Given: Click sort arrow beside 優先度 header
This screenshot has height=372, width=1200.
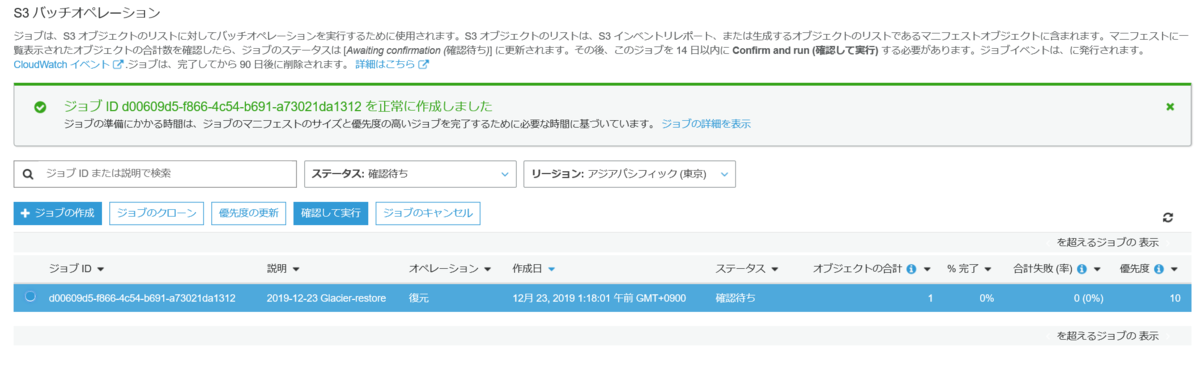Looking at the screenshot, I should (x=1173, y=269).
